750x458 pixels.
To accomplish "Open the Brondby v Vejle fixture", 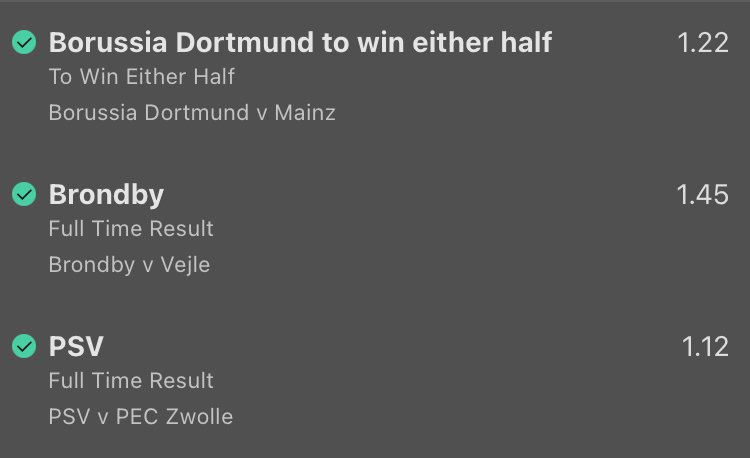I will coord(129,265).
